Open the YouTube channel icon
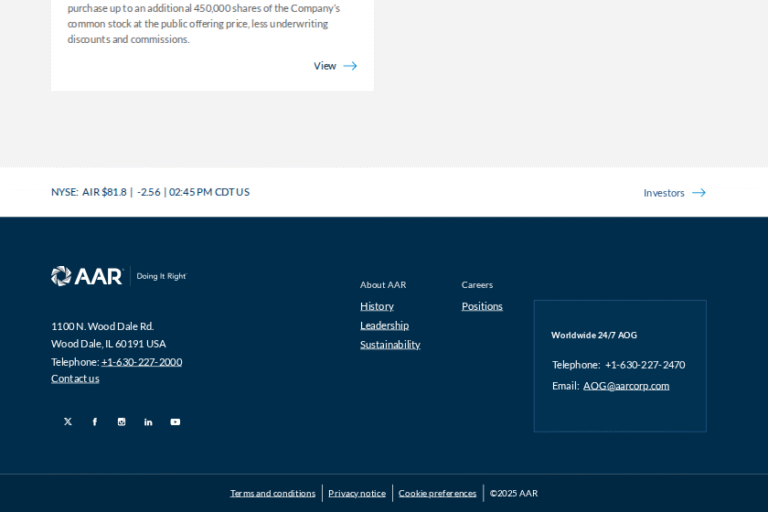The height and width of the screenshot is (512, 768). pos(175,422)
